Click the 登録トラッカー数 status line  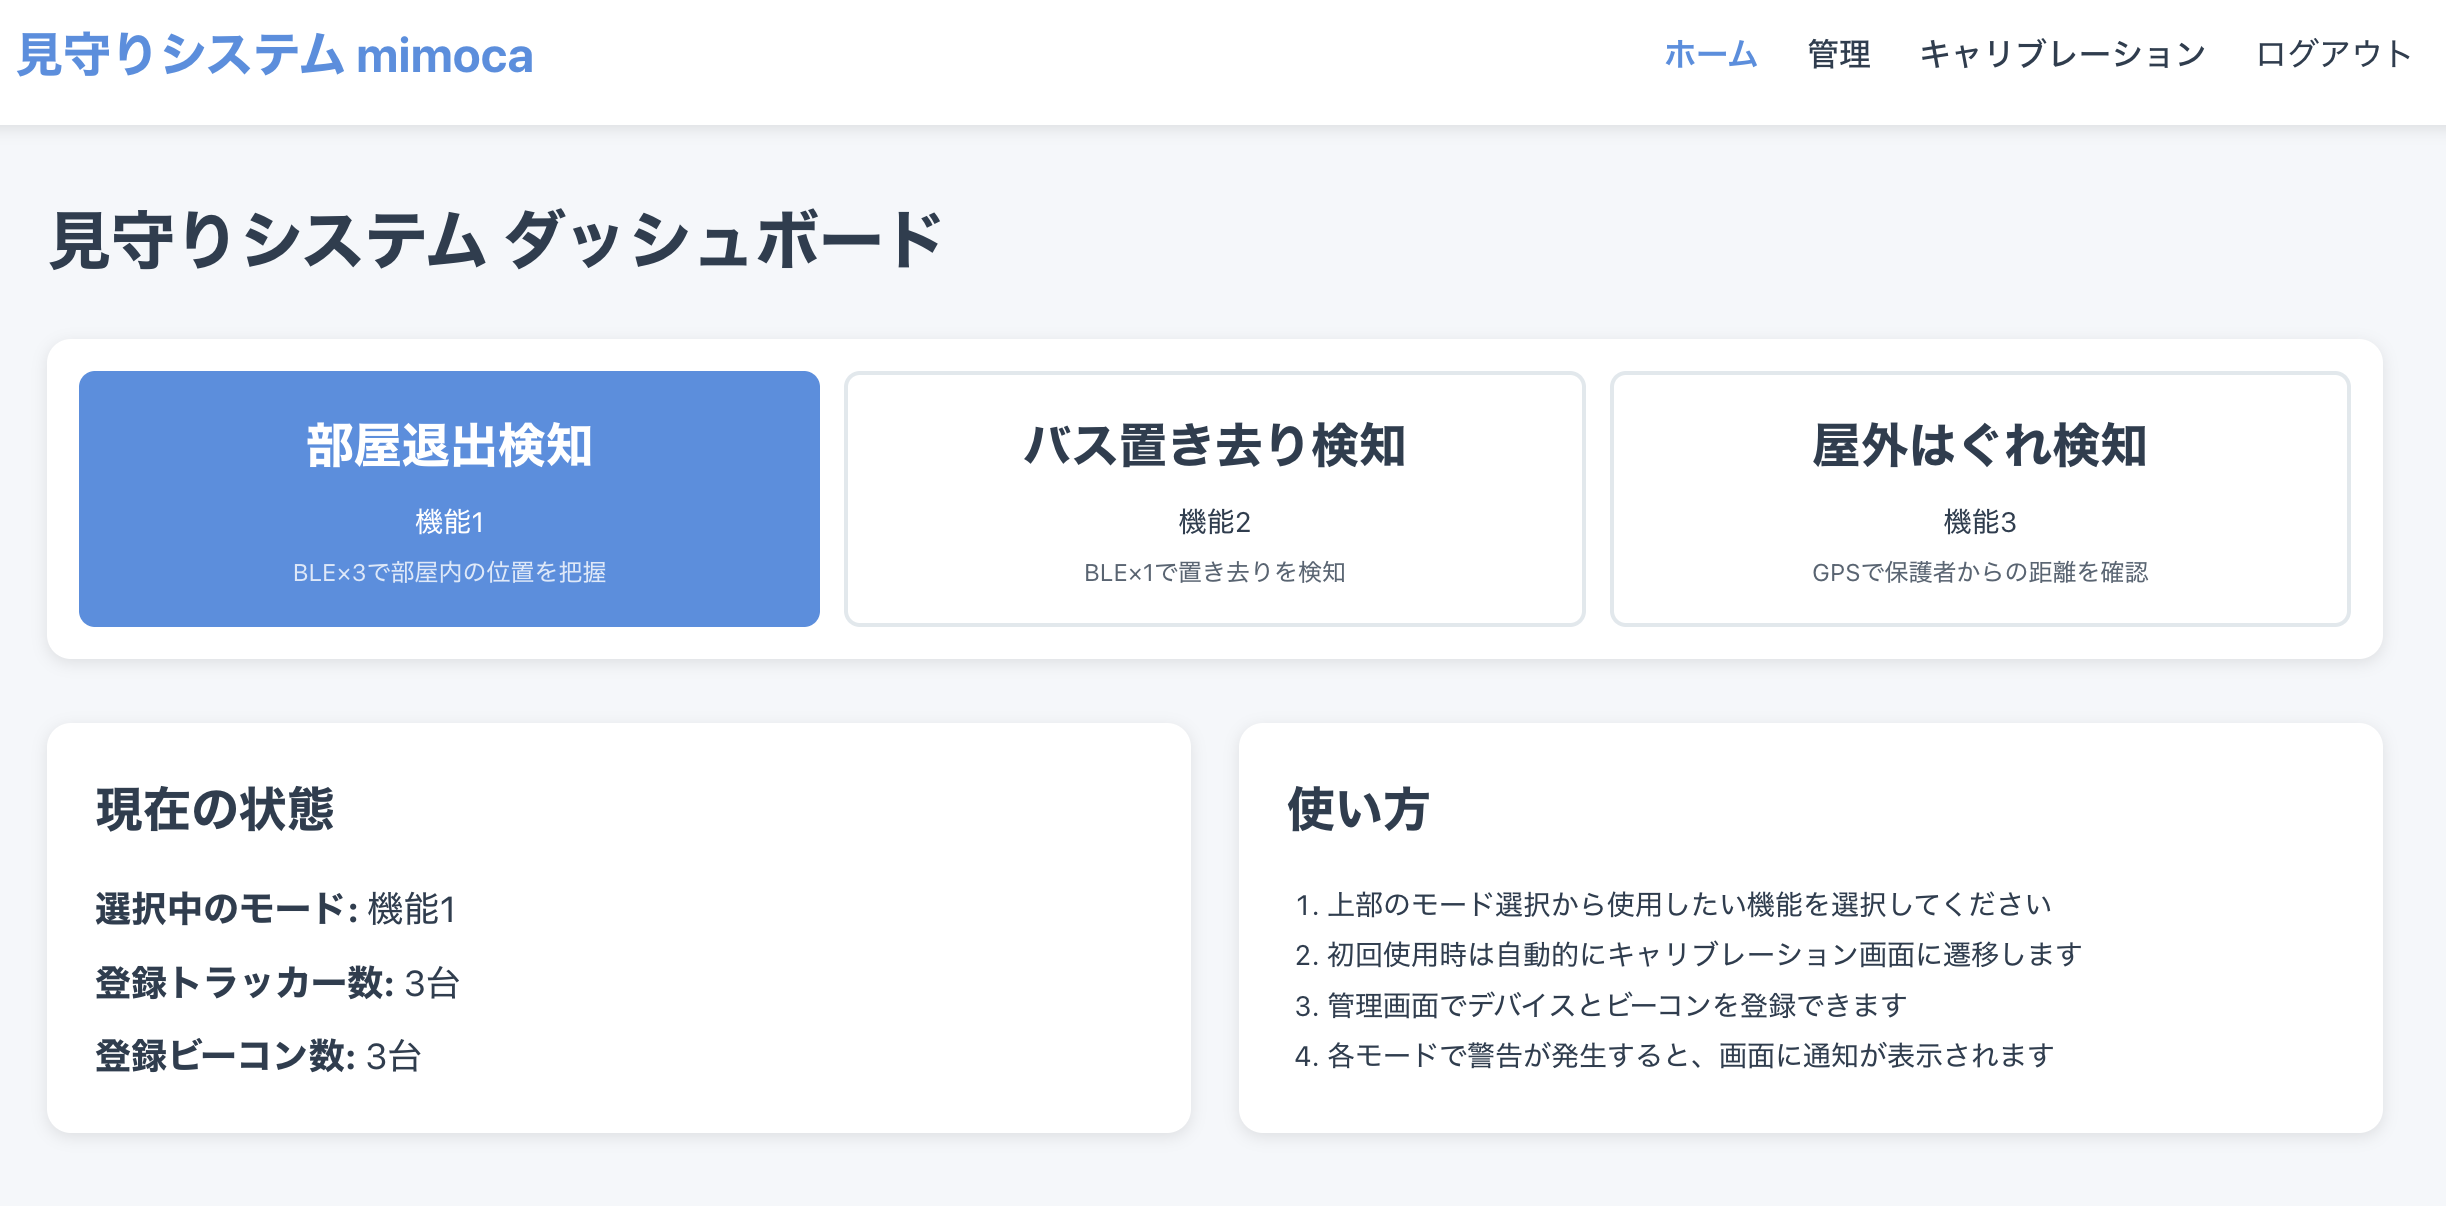coord(278,983)
